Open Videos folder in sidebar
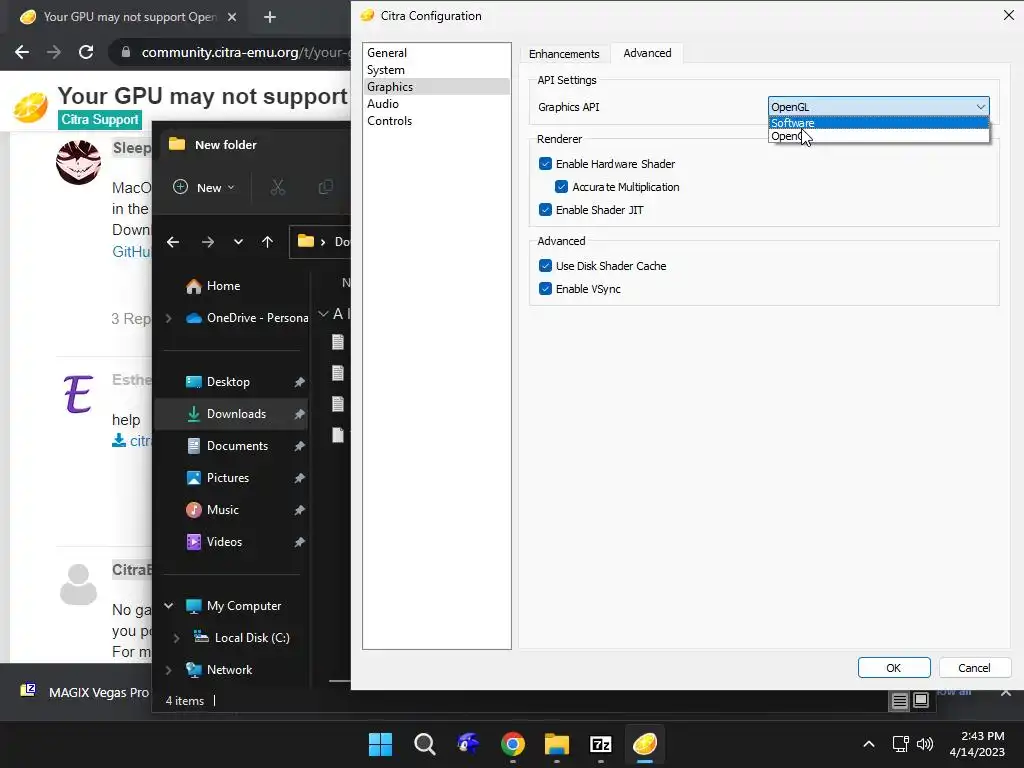 [224, 542]
